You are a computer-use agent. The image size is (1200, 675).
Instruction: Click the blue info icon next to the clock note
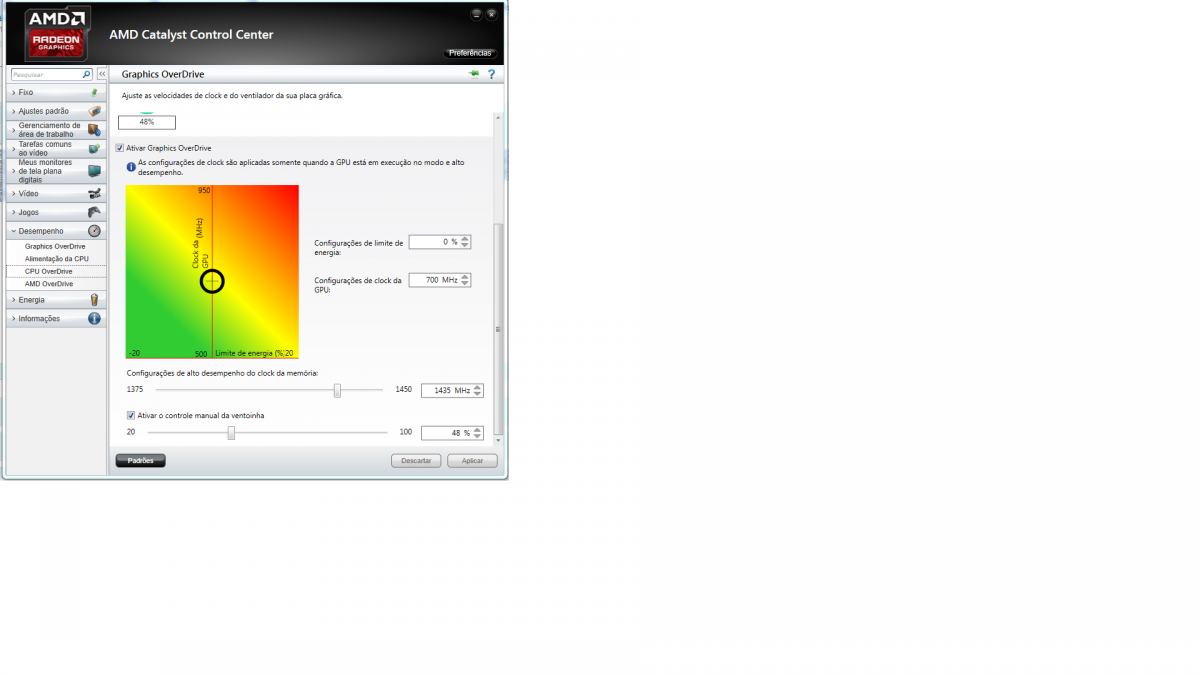(x=131, y=166)
